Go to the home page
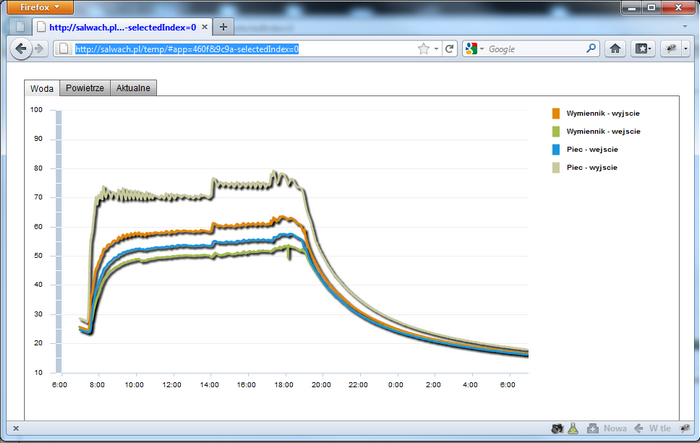 click(615, 49)
